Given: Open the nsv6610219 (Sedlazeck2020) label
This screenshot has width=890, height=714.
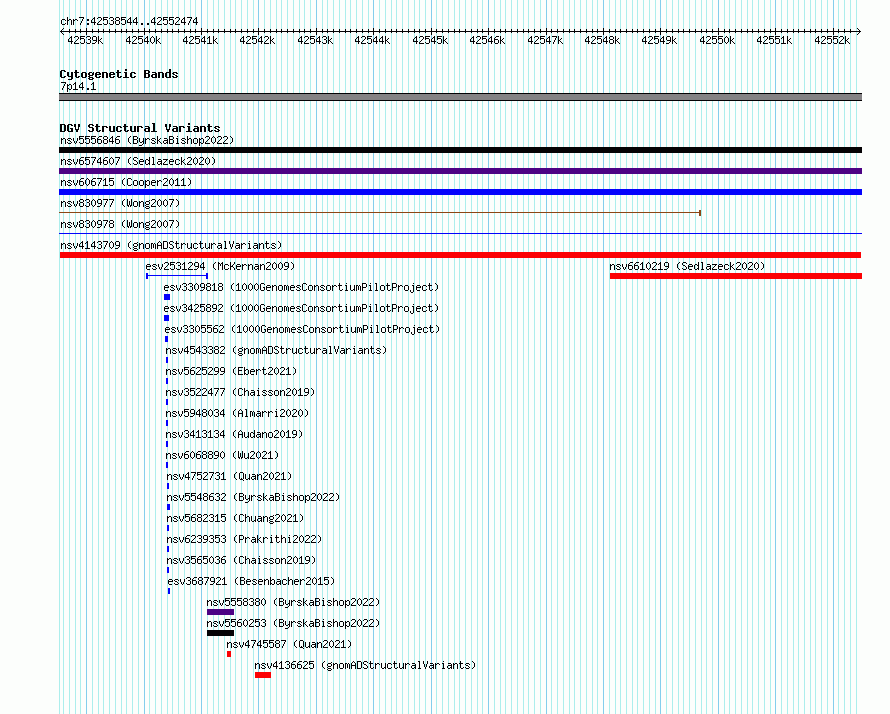Looking at the screenshot, I should (x=687, y=266).
